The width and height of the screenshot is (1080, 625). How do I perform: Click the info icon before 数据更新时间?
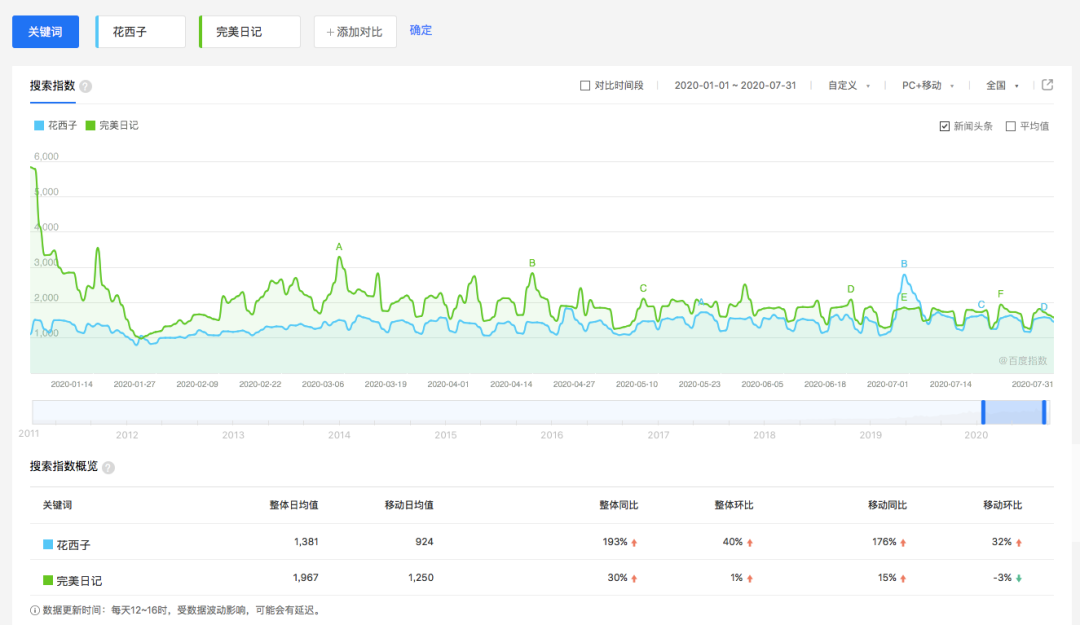[34, 610]
